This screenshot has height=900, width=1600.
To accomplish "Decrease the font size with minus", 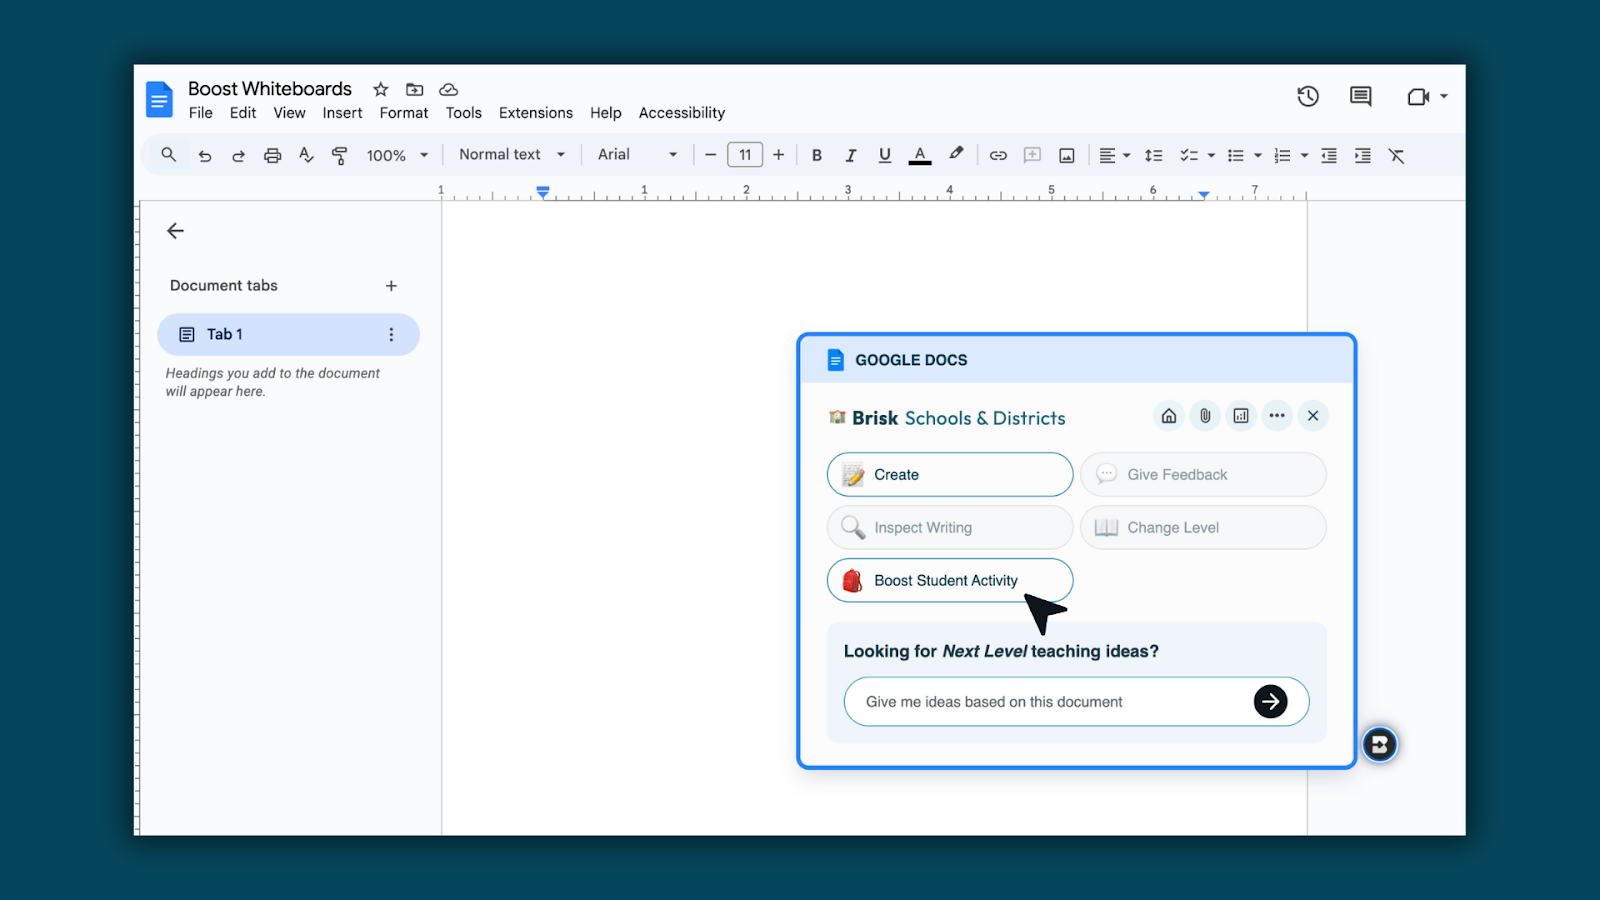I will click(710, 155).
